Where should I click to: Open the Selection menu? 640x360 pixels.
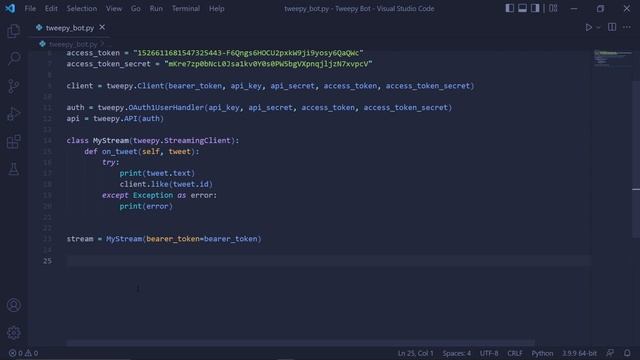[x=82, y=8]
